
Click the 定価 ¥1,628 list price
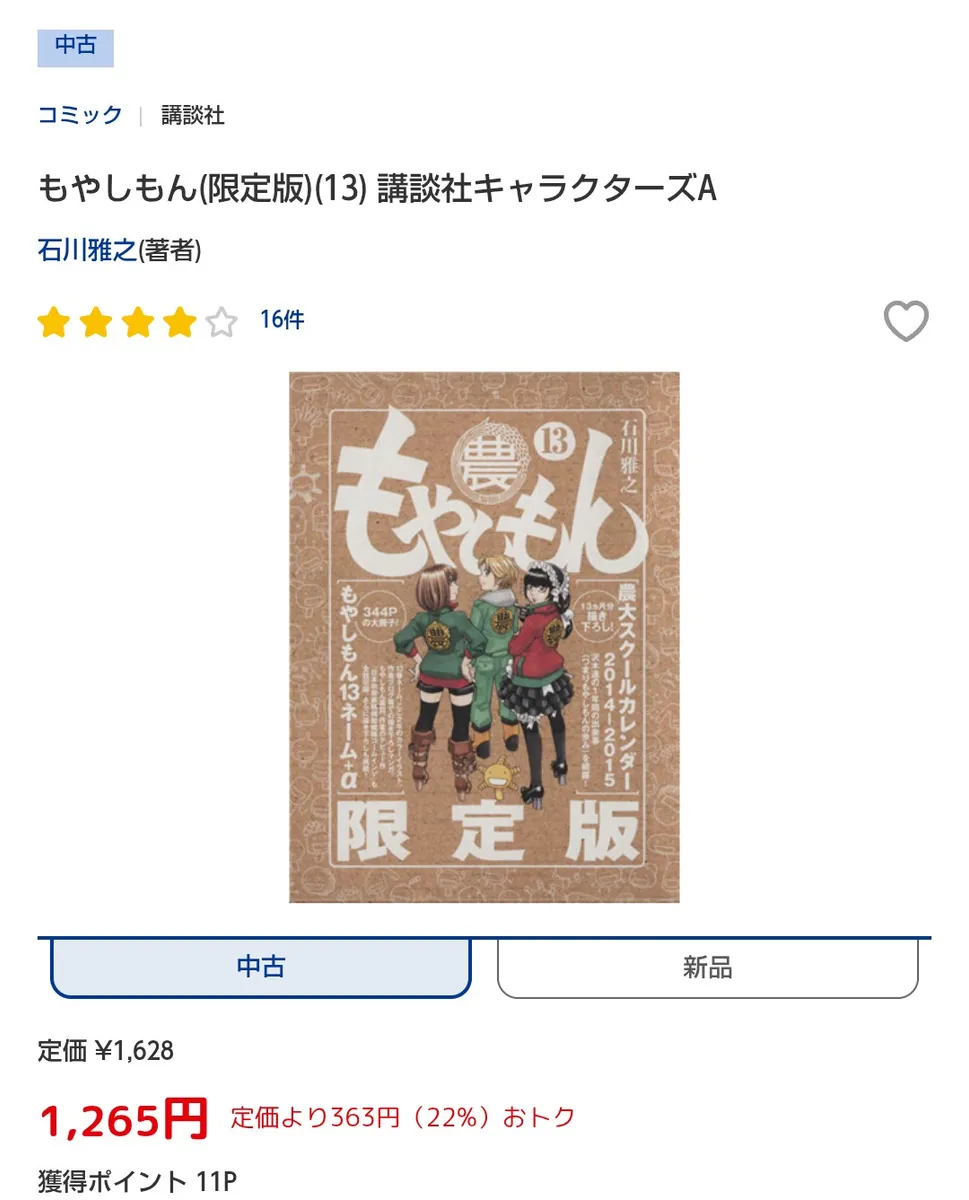106,1051
